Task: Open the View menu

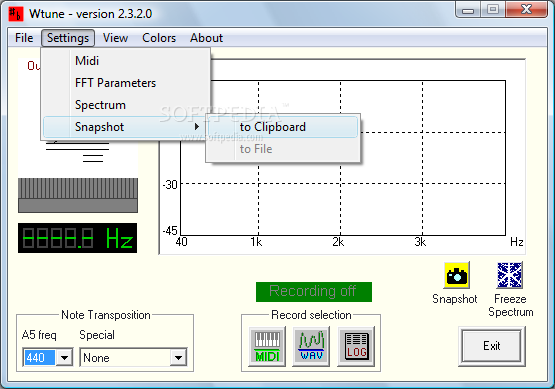Action: (x=115, y=38)
